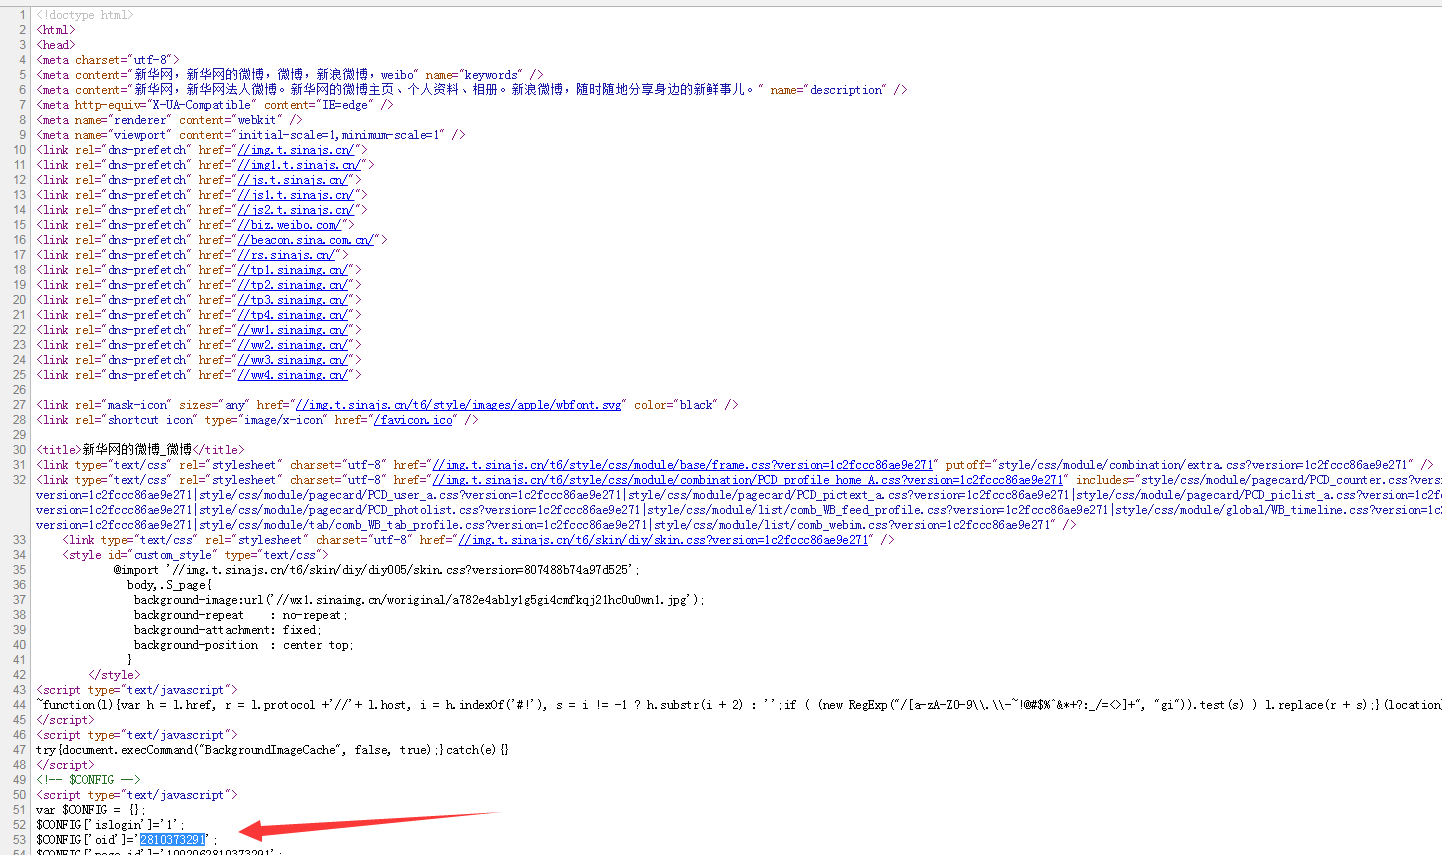
Task: Click the name="keywords" meta line
Action: pyautogui.click(x=290, y=75)
